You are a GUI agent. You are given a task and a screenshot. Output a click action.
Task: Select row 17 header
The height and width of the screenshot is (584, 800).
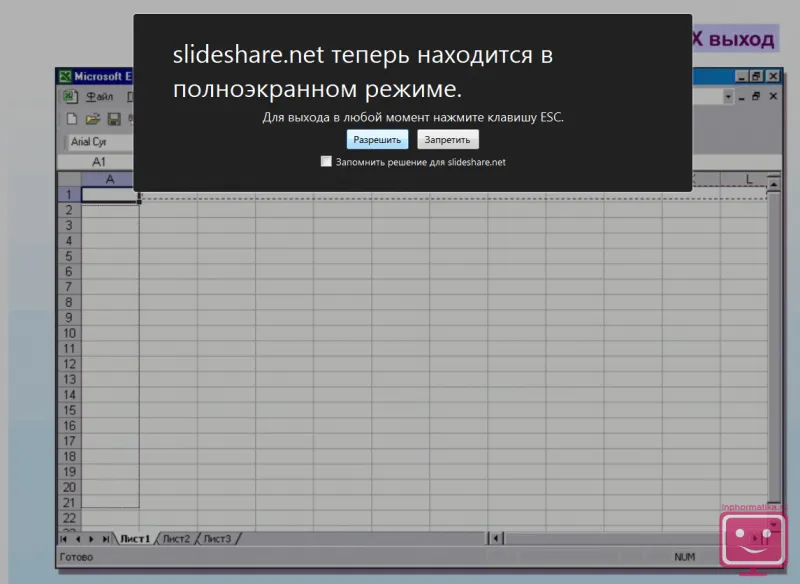[x=69, y=441]
